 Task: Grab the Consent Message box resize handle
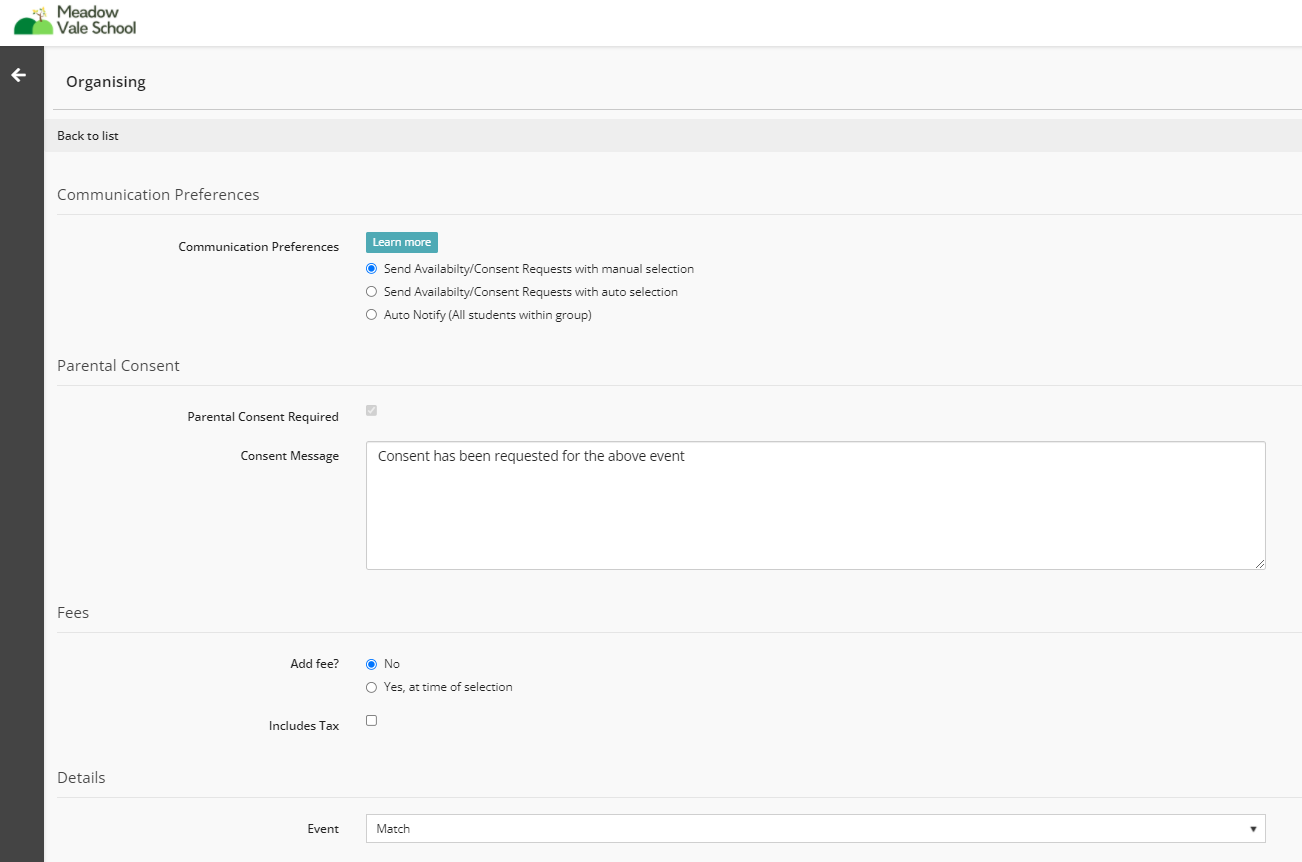(x=1259, y=563)
